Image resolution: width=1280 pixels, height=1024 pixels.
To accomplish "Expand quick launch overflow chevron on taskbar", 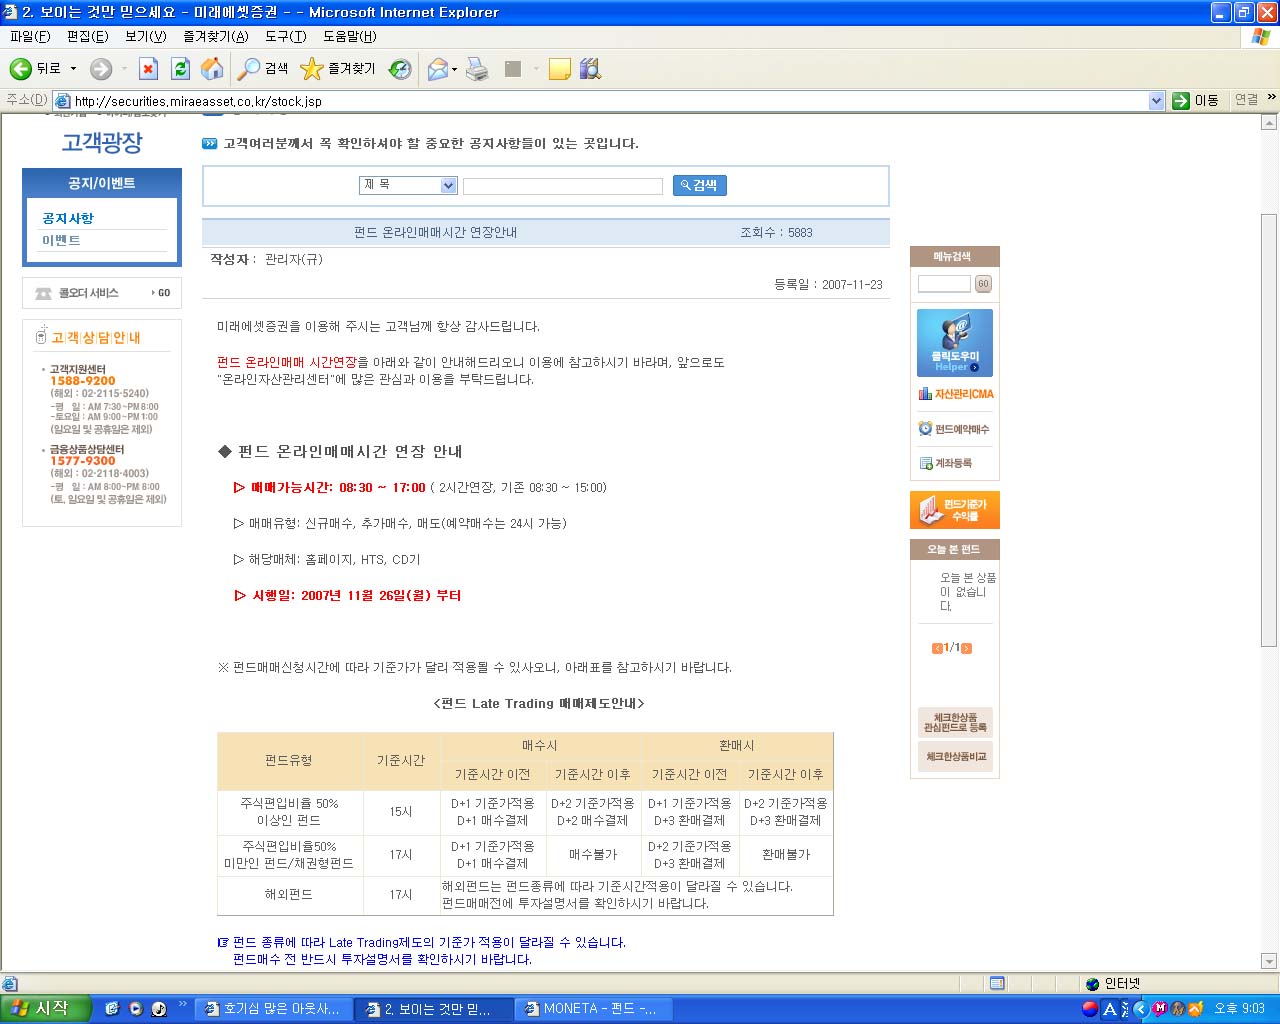I will (183, 1004).
